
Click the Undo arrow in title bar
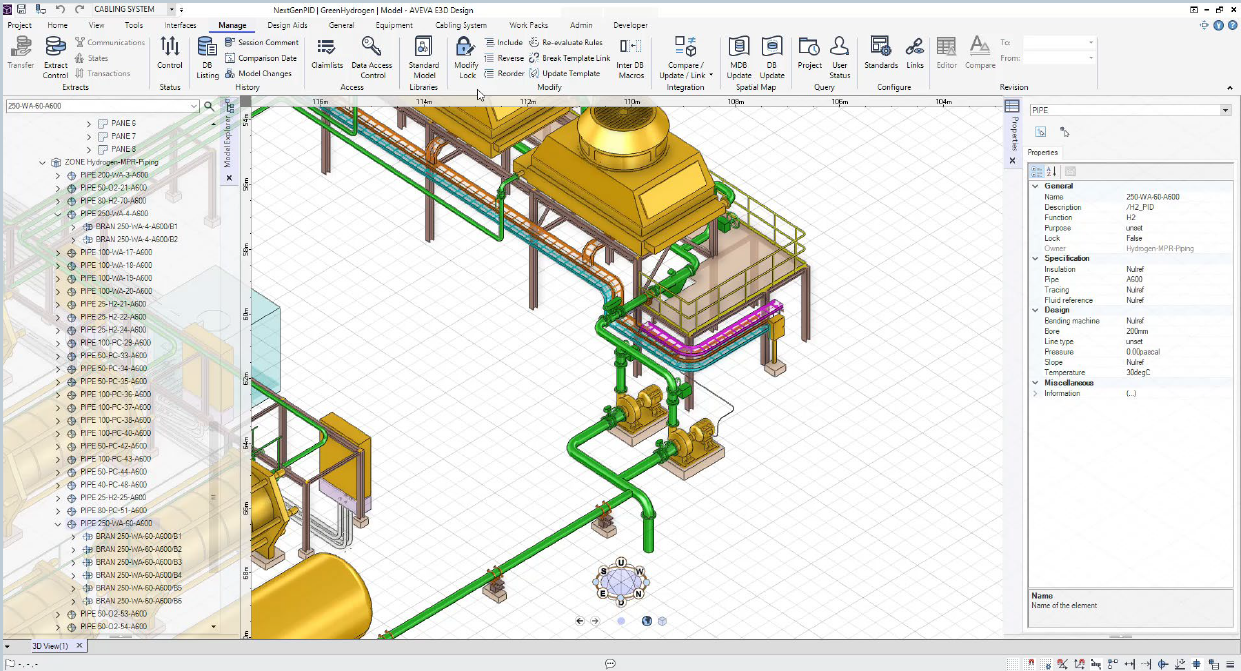click(x=60, y=9)
